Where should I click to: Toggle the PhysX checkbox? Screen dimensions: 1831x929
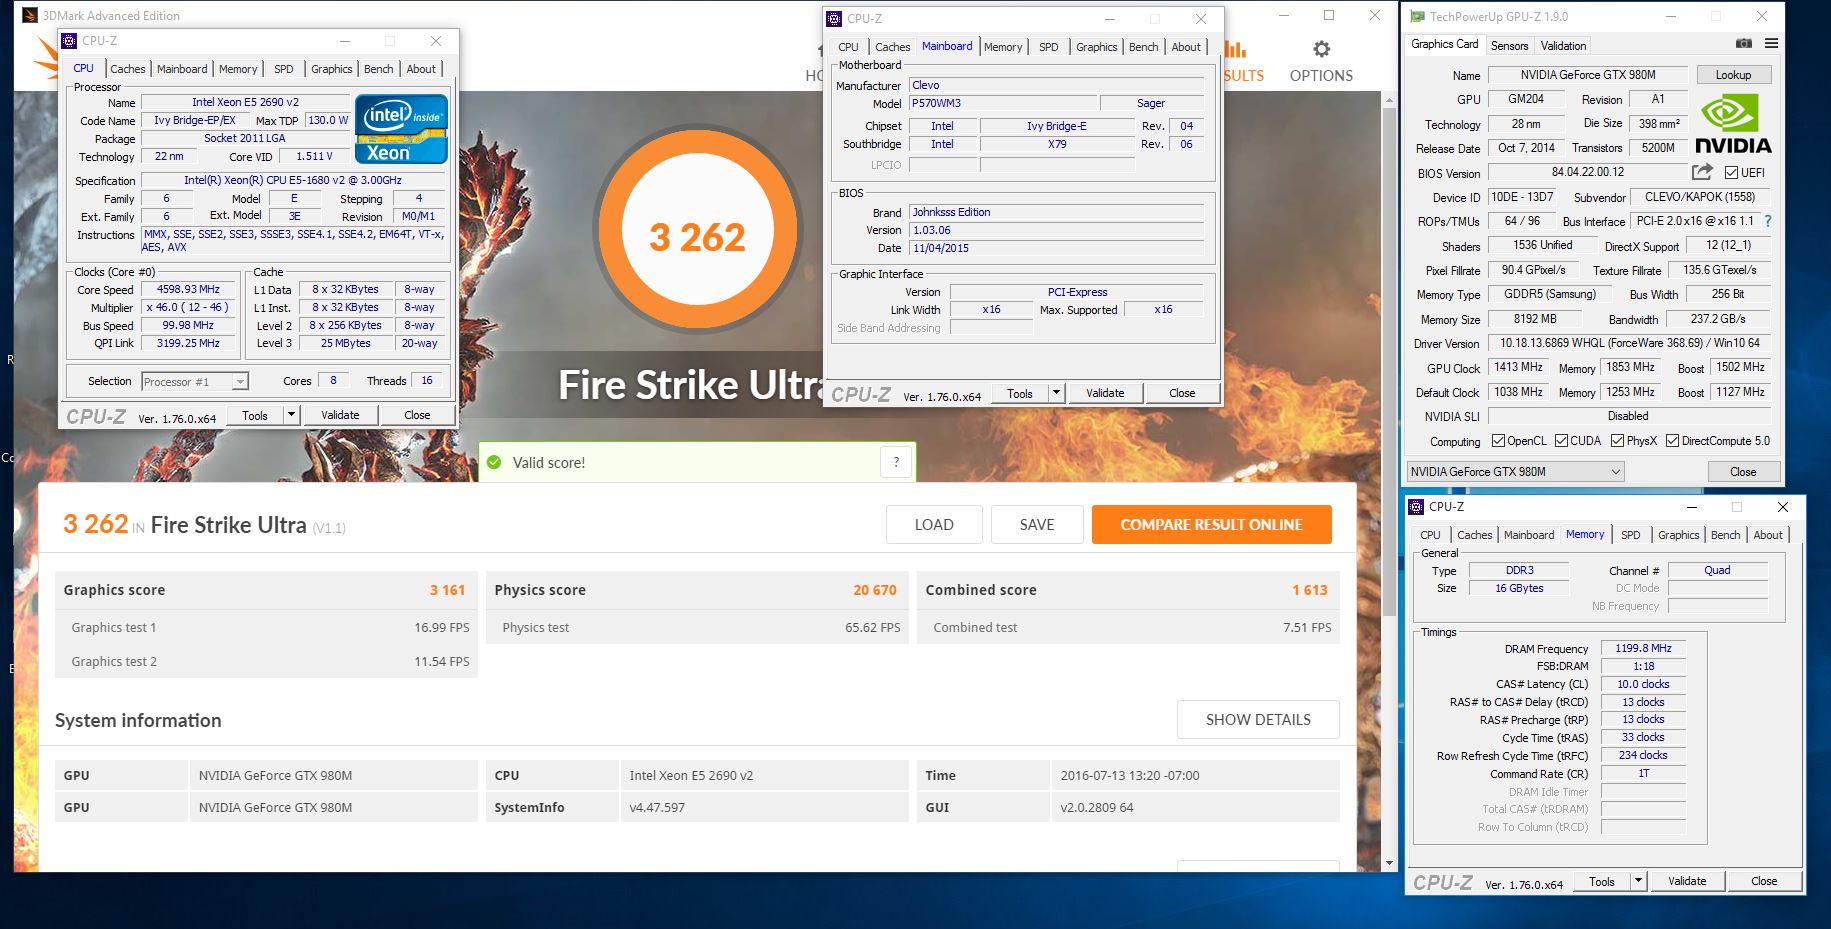(x=1617, y=440)
